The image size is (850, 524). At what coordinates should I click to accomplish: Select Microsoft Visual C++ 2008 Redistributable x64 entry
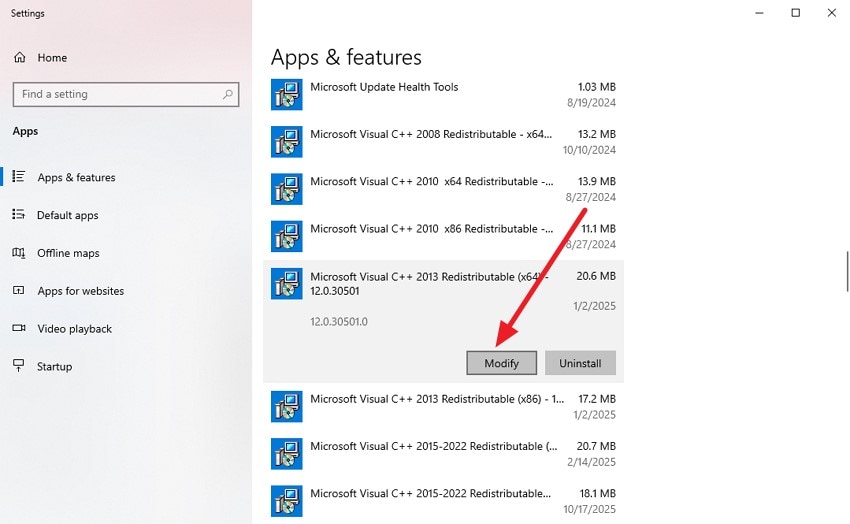[x=443, y=141]
